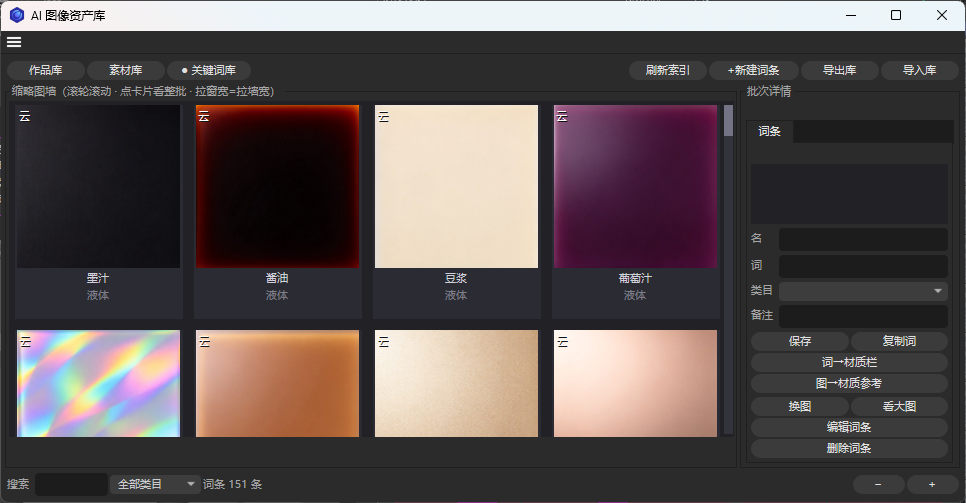Switch to the 作品库 library
Viewport: 966px width, 503px height.
(46, 70)
